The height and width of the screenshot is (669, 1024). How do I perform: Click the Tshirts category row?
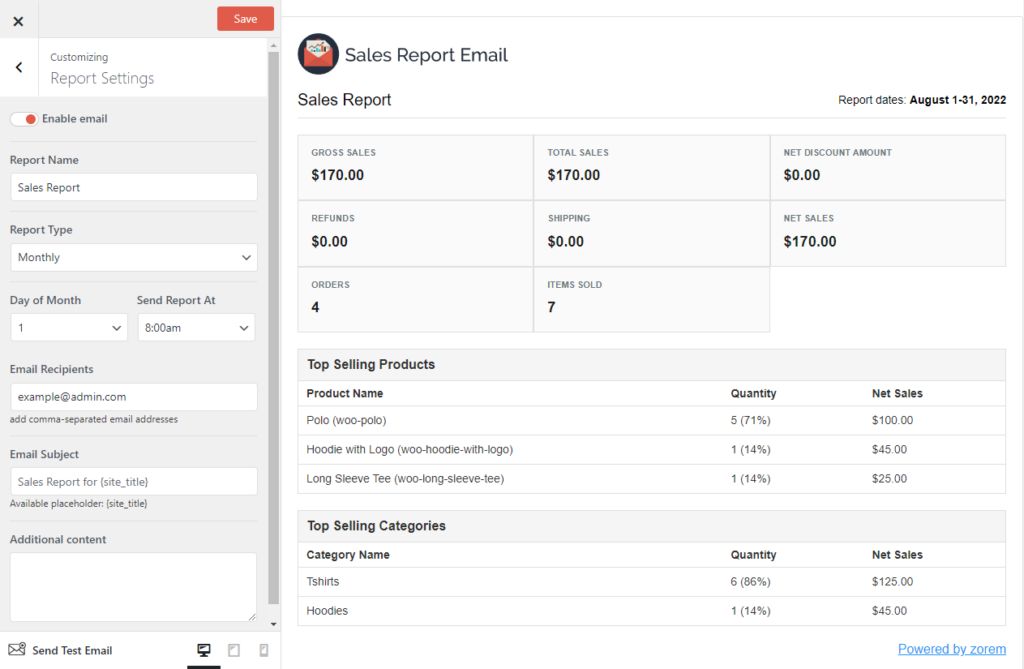[x=652, y=581]
